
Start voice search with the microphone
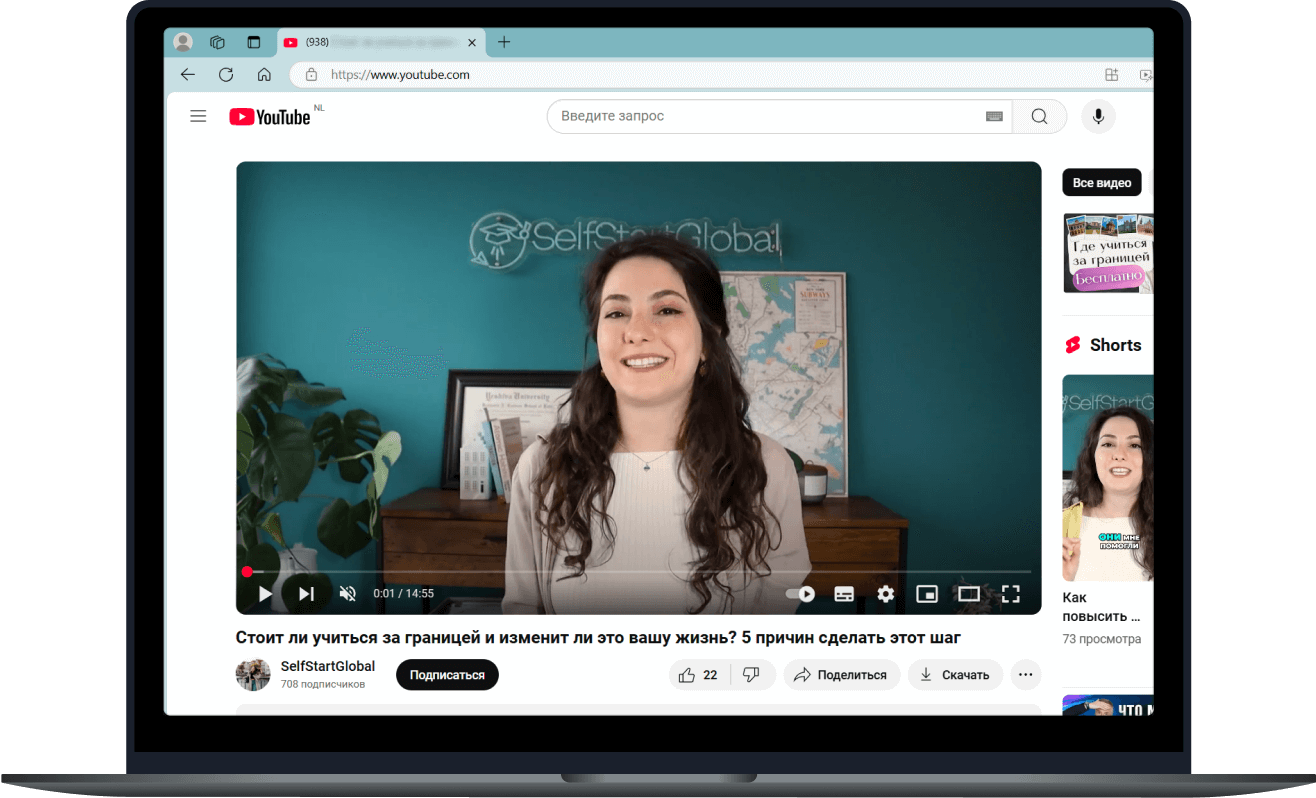(1098, 117)
